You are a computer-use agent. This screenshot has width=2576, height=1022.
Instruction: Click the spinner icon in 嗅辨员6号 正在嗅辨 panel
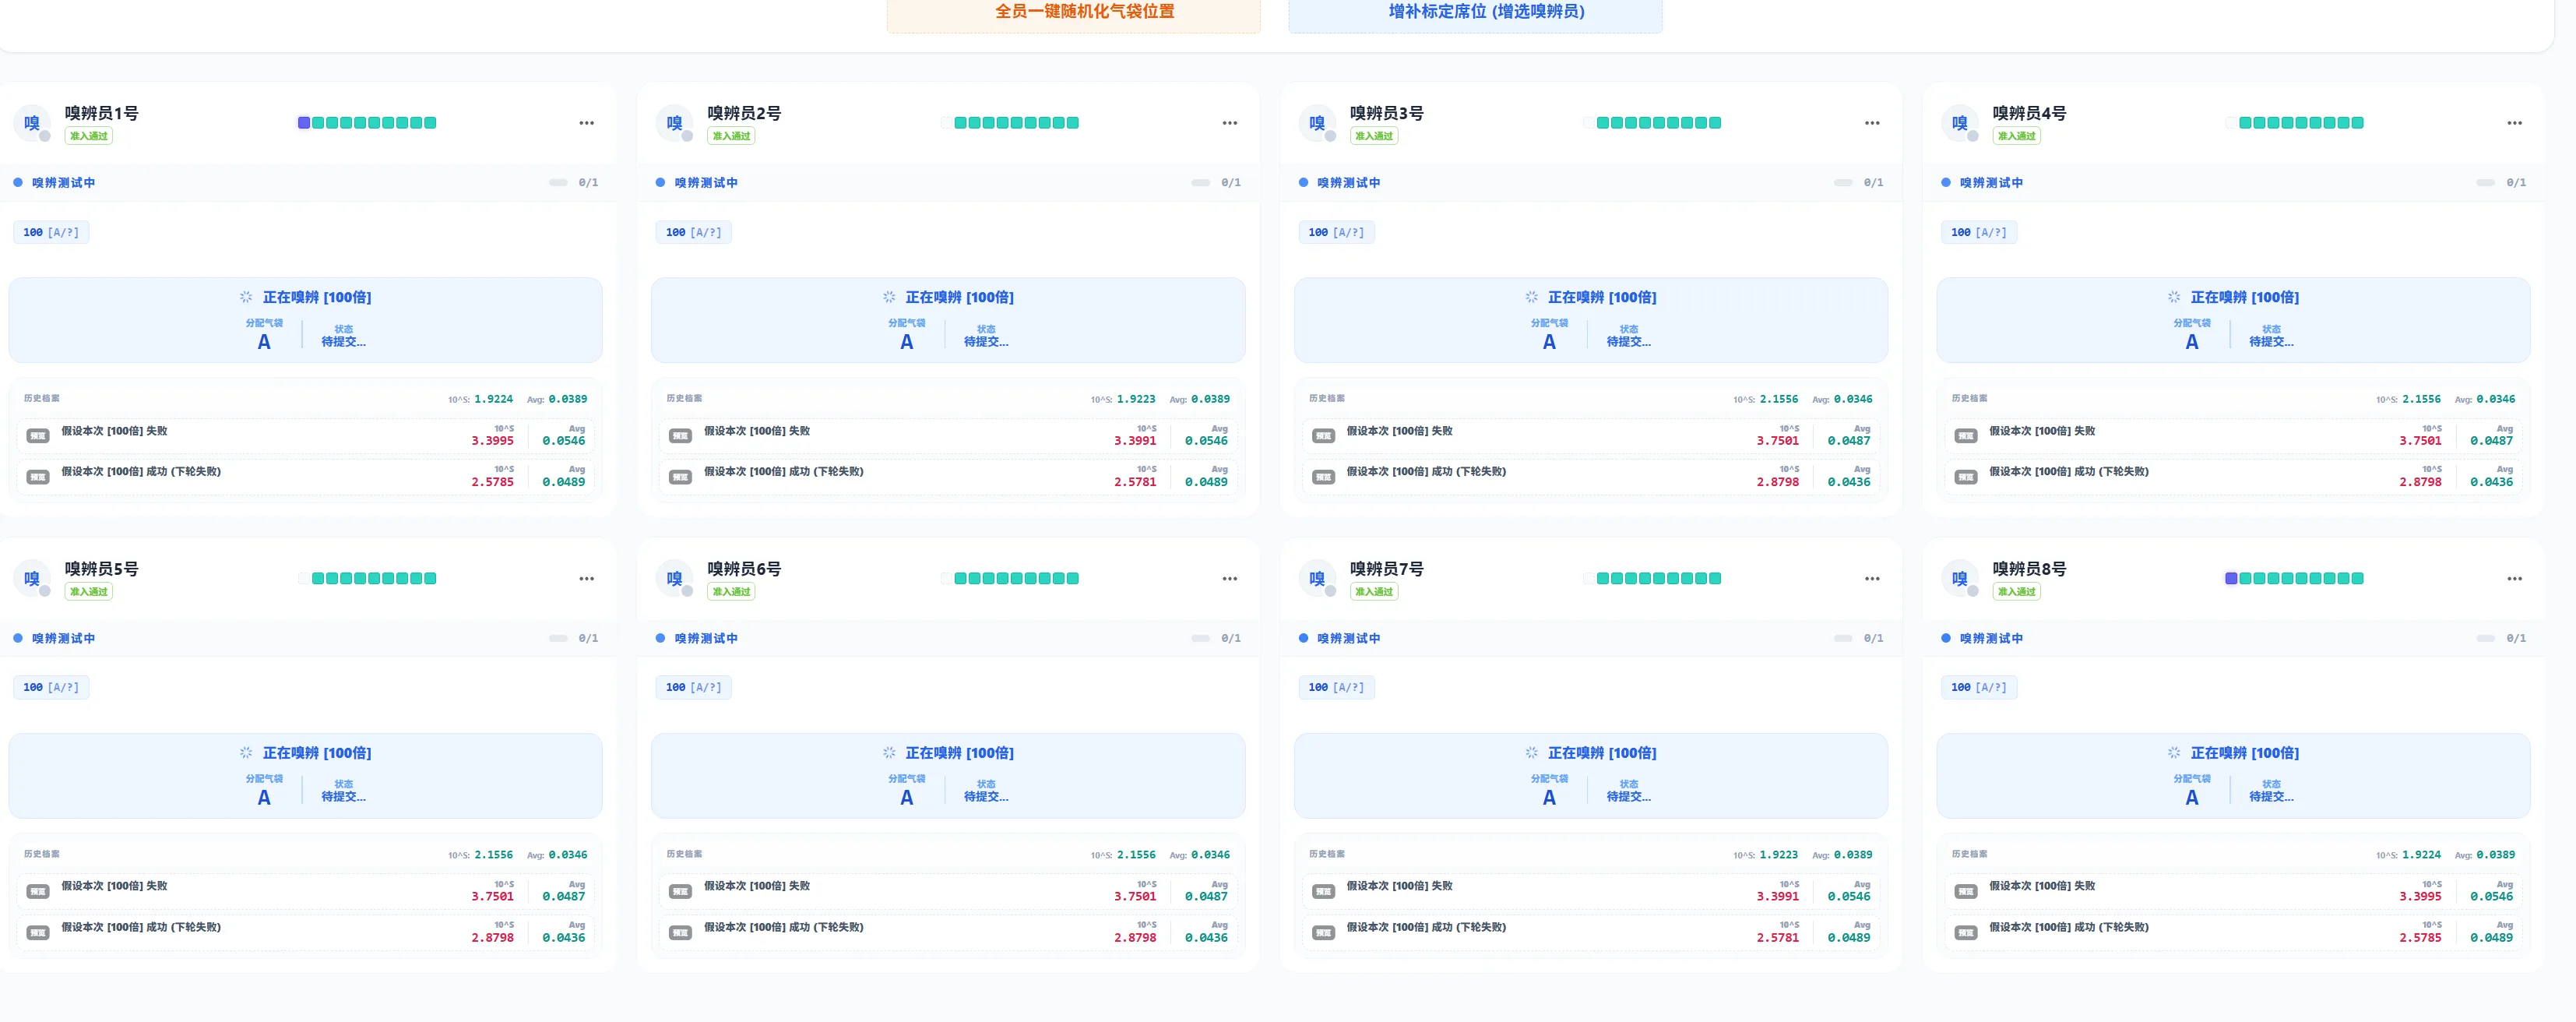pos(889,753)
